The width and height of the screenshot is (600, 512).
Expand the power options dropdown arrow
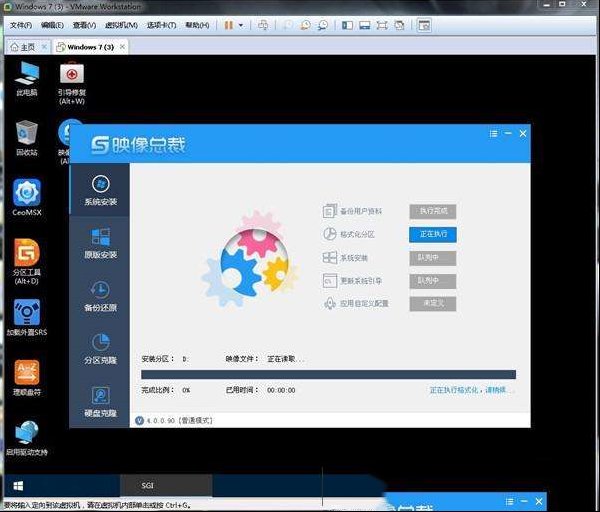click(x=241, y=26)
